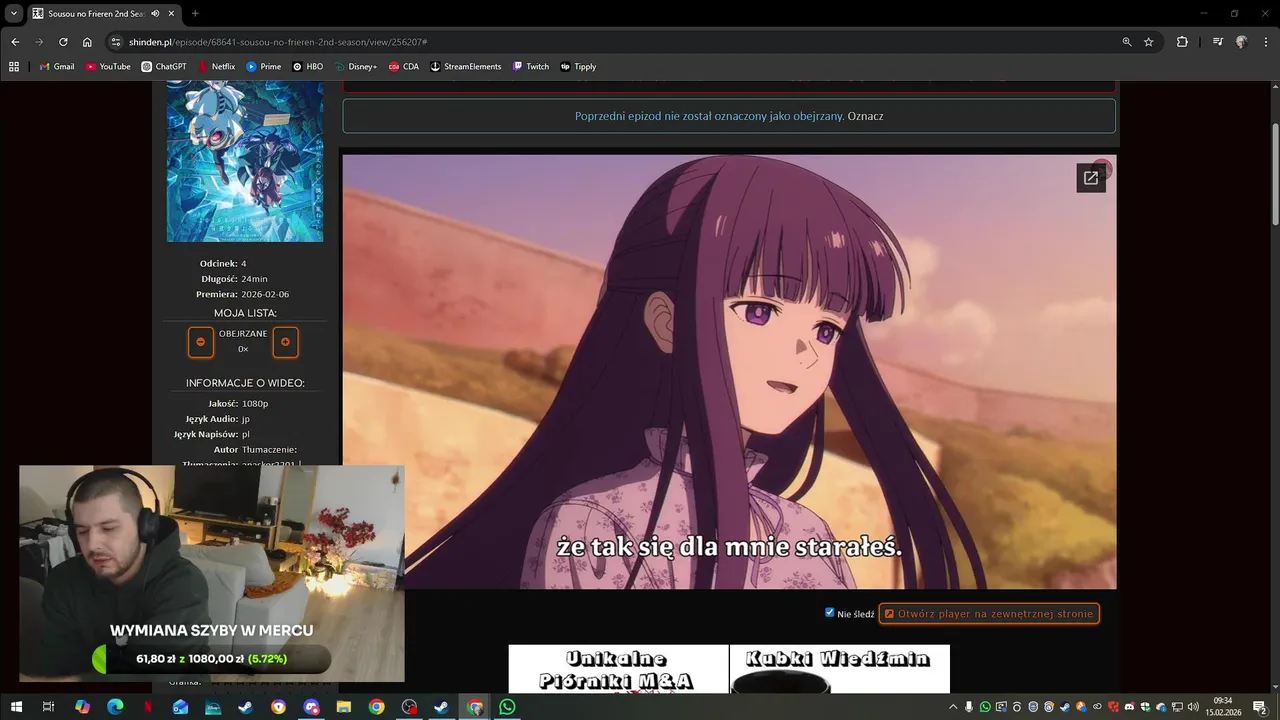
Task: Open the Chrome three-dot menu
Action: pos(1265,42)
